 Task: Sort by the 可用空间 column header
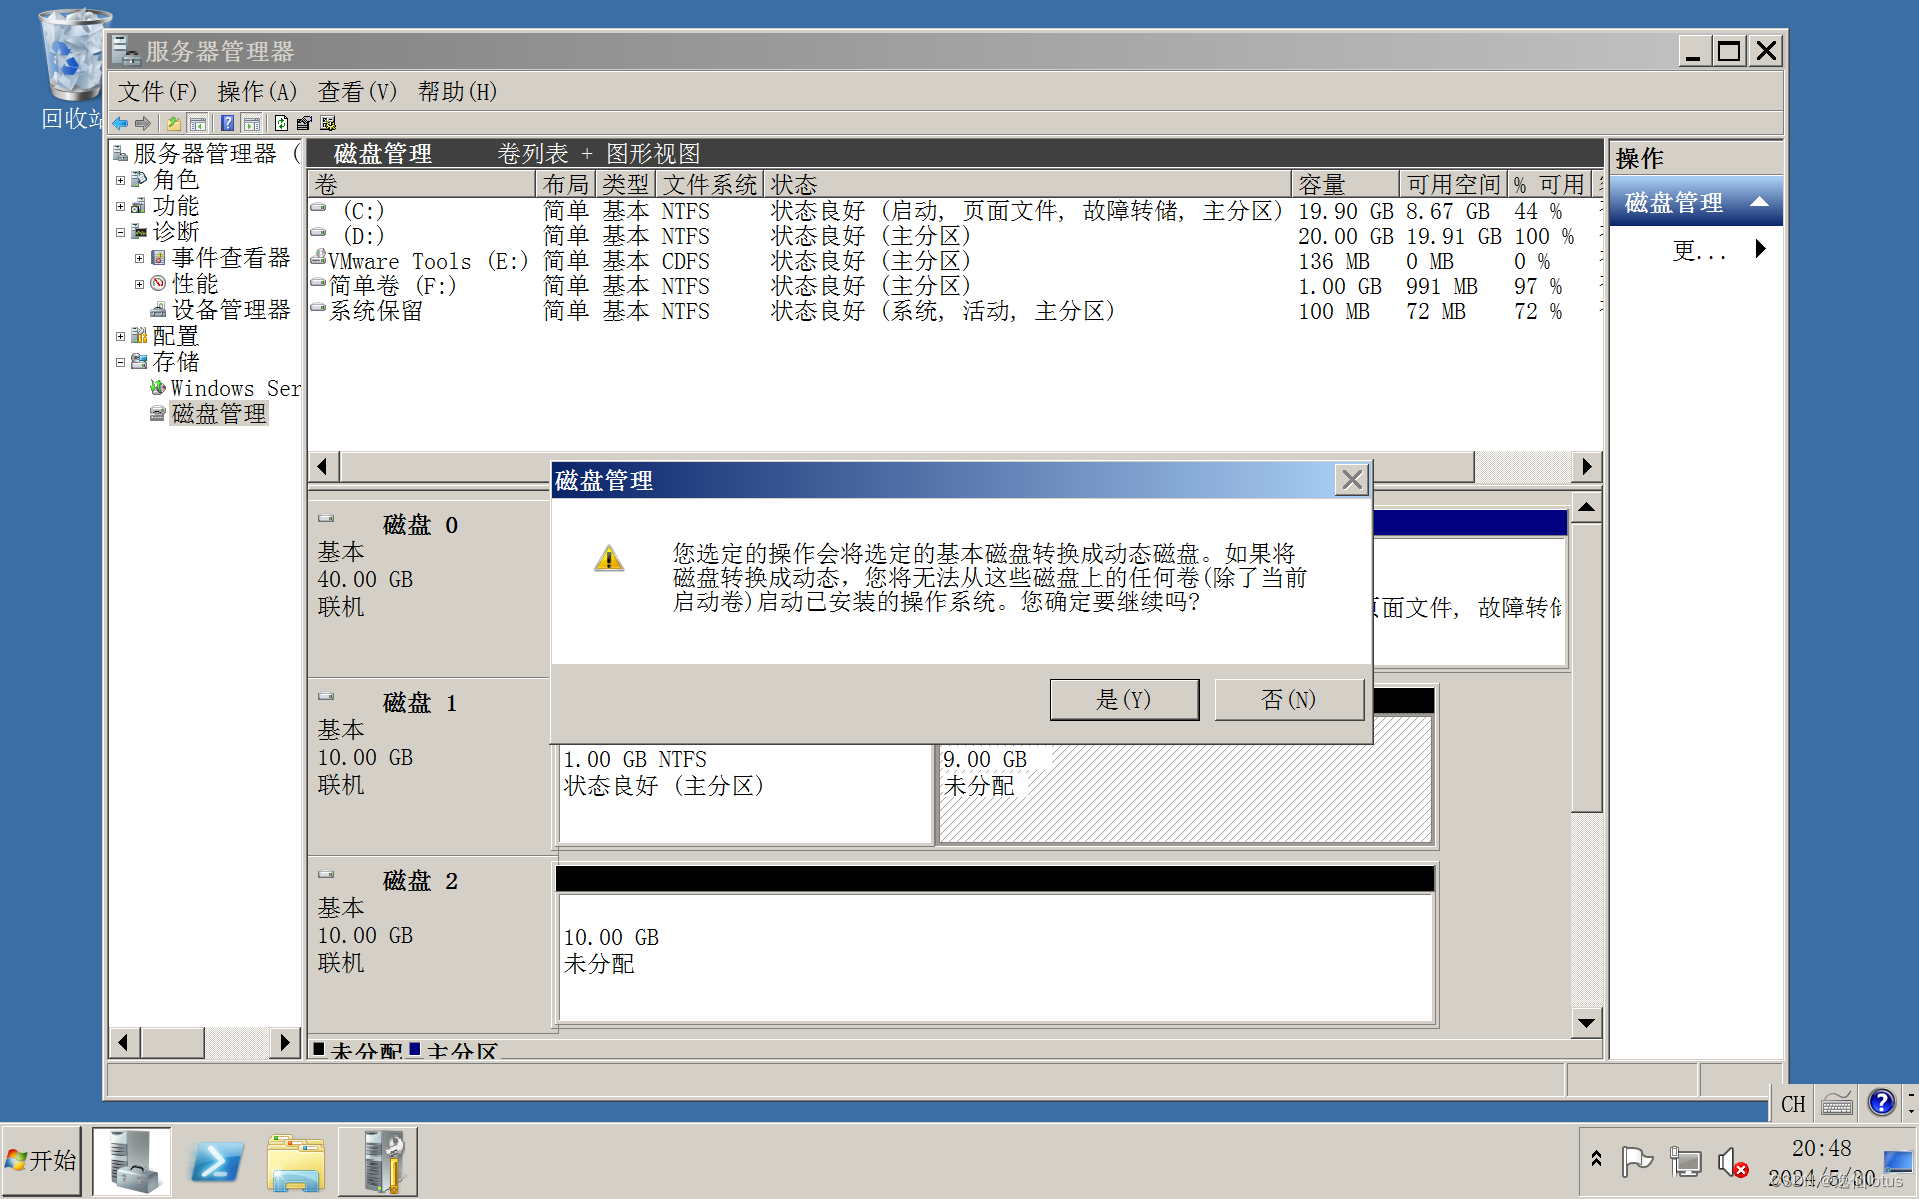(x=1454, y=185)
